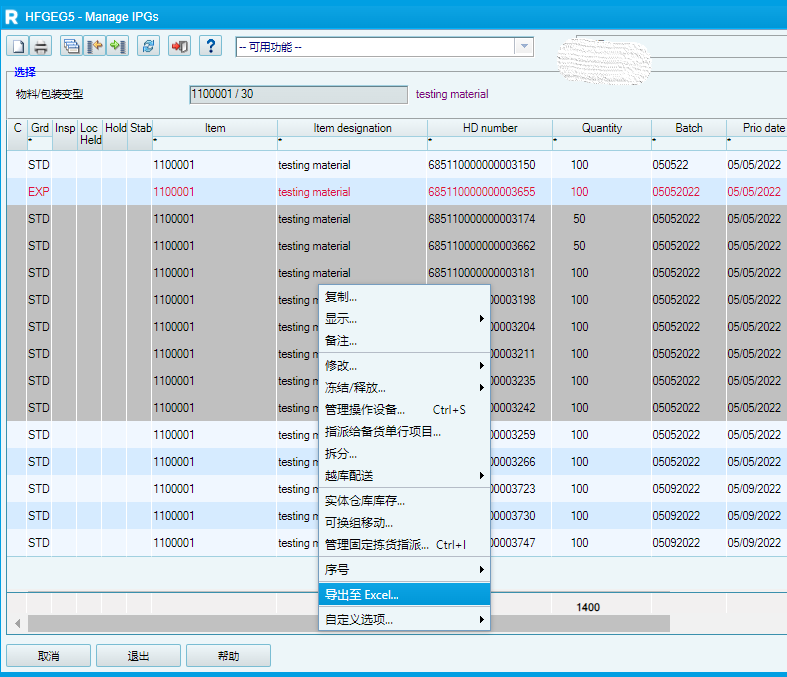
Task: Select 复制... in the context menu
Action: pos(405,297)
